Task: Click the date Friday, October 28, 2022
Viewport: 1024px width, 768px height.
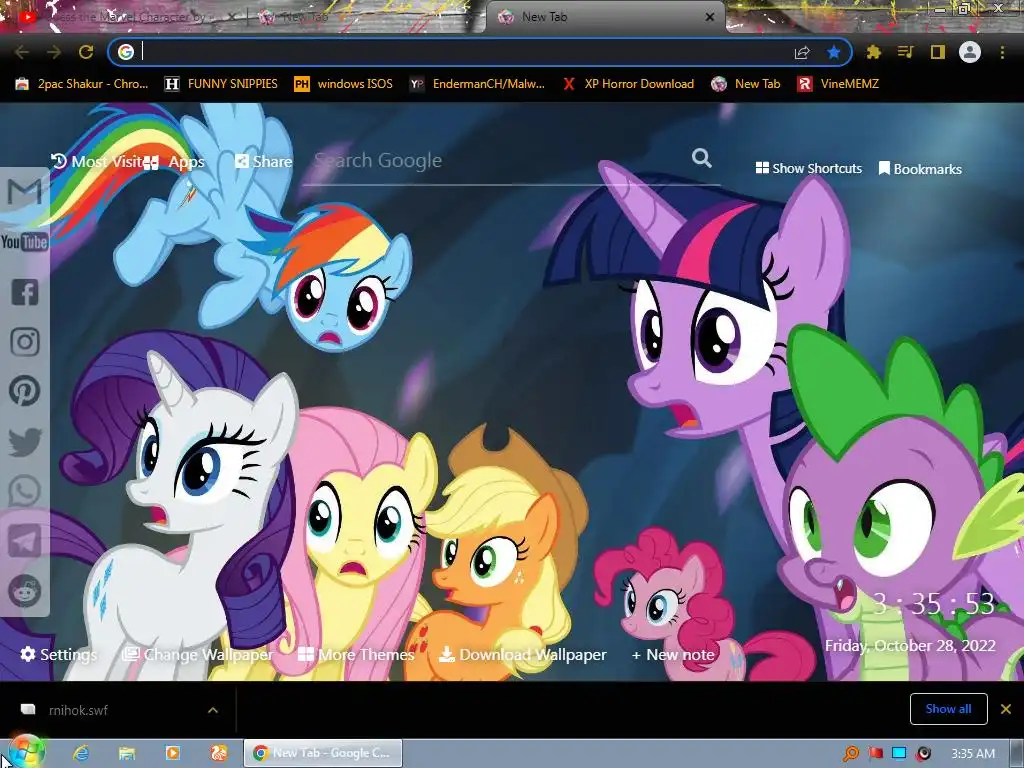Action: [910, 646]
